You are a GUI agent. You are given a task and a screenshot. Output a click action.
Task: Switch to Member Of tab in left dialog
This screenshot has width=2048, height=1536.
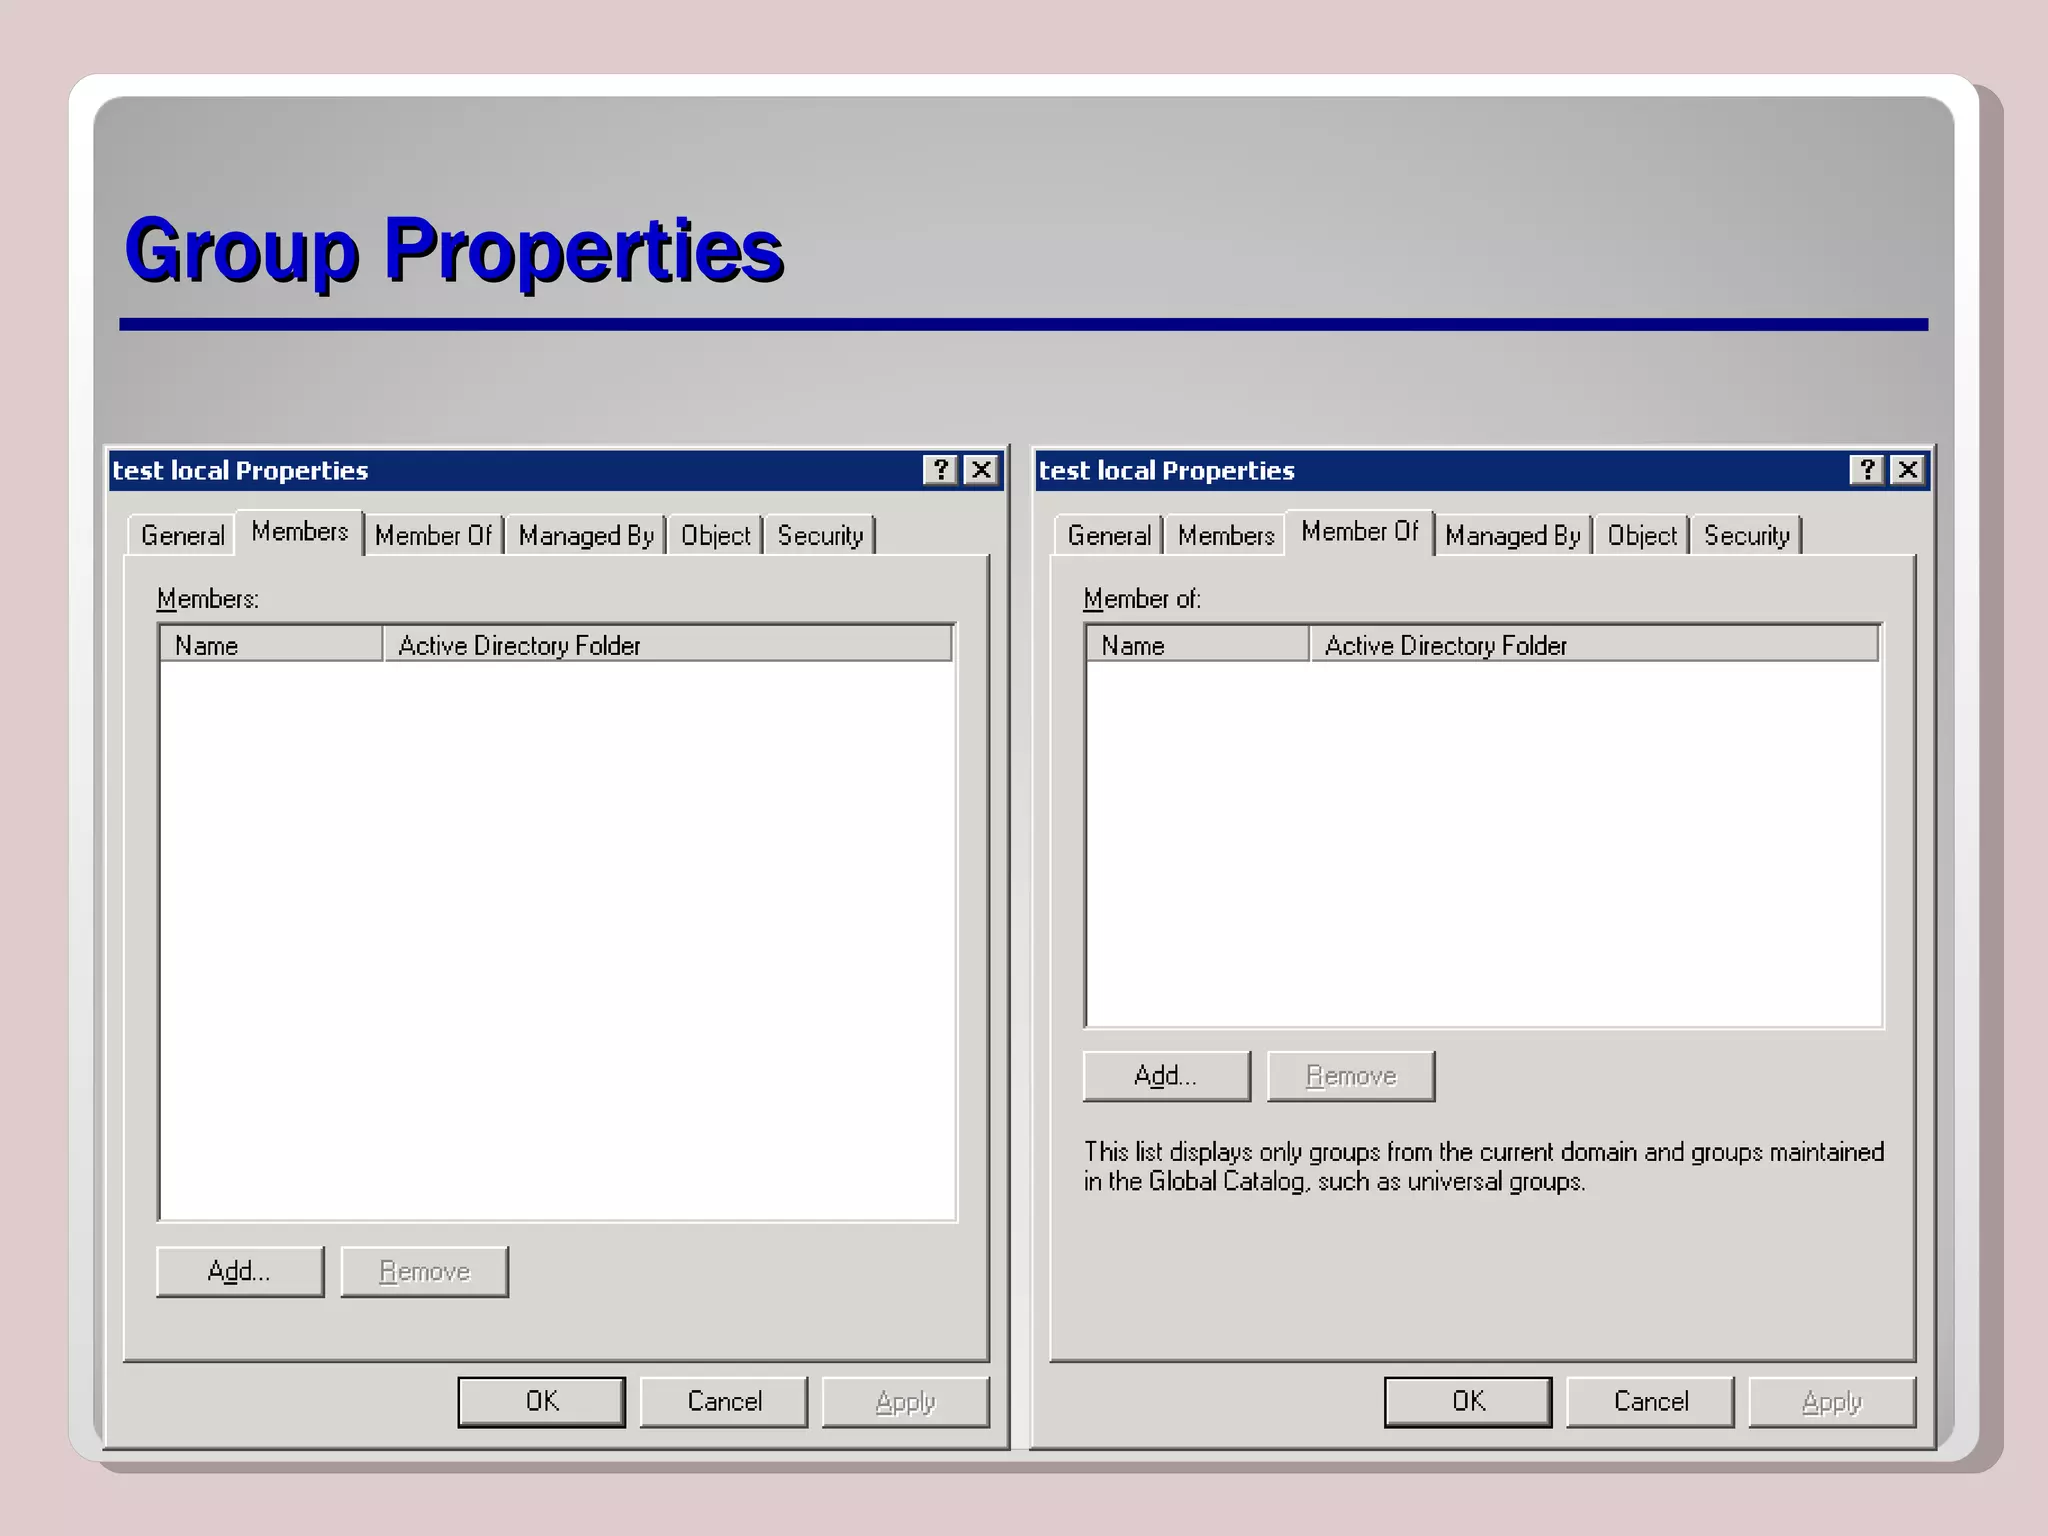coord(433,535)
